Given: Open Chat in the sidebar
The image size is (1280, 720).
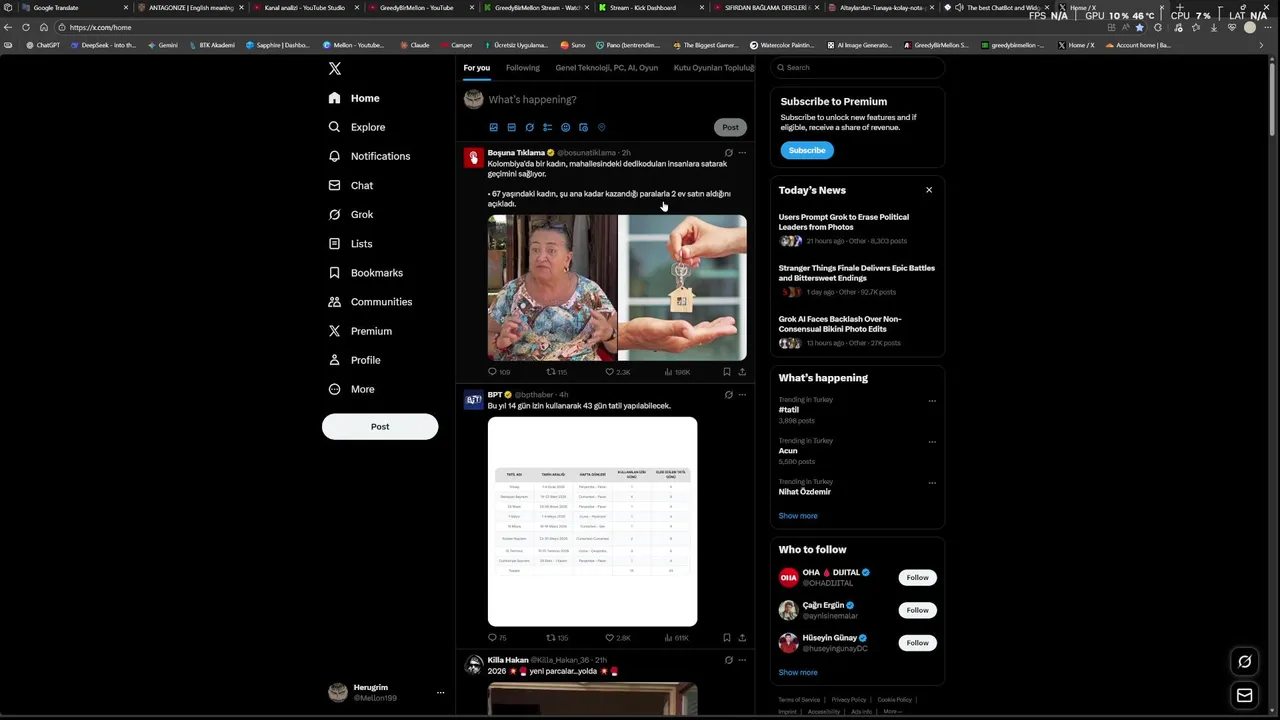Looking at the screenshot, I should tap(351, 185).
